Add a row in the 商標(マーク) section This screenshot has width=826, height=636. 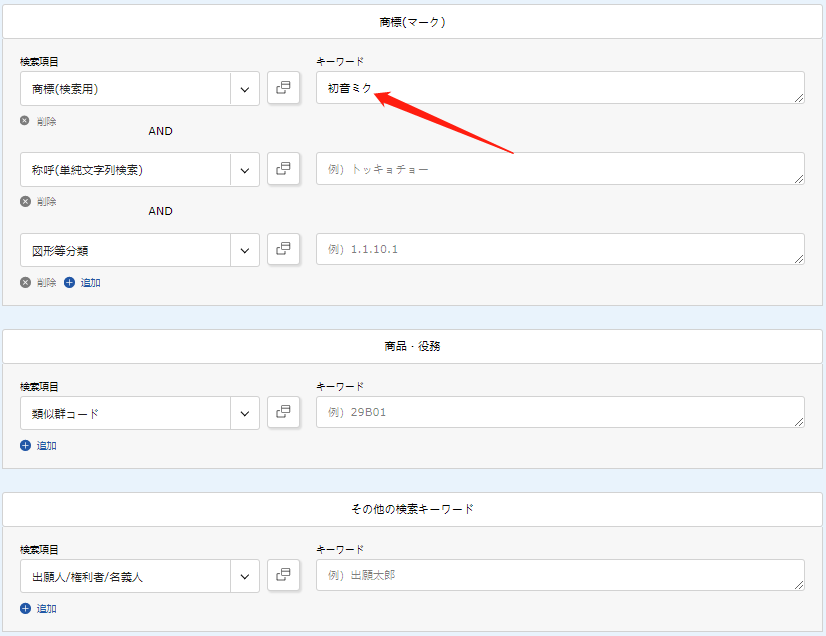[x=83, y=283]
